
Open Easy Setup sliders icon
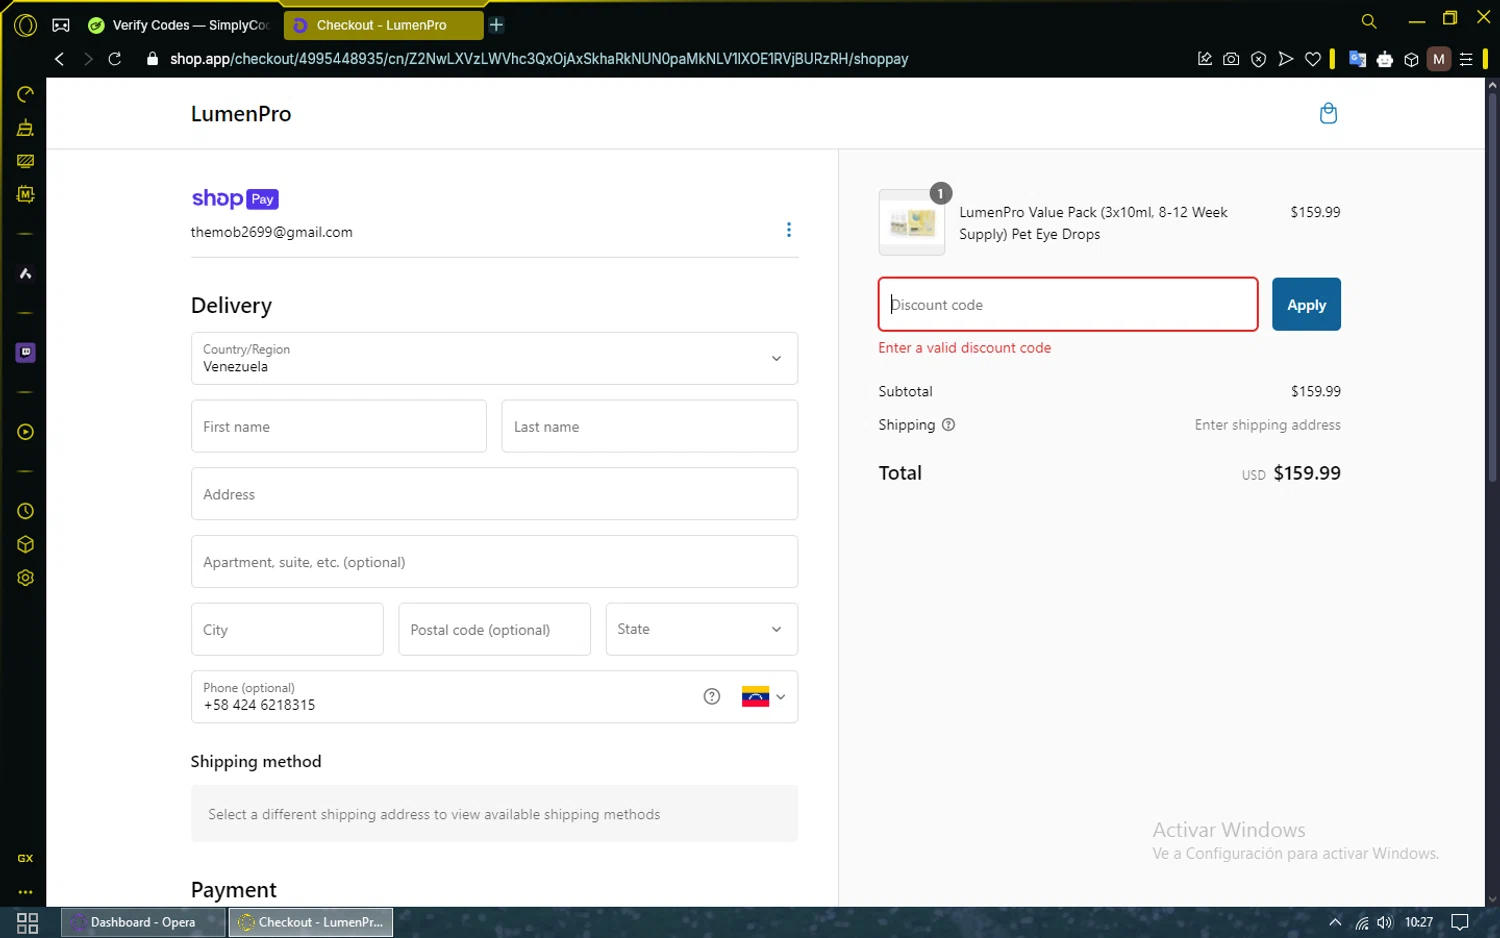[1466, 59]
